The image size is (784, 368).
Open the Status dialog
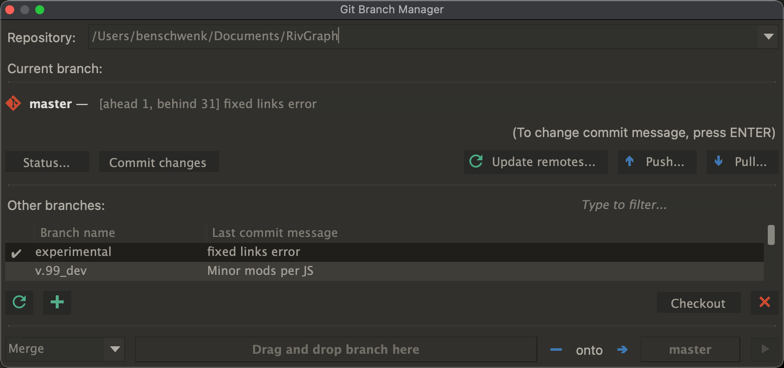point(47,162)
